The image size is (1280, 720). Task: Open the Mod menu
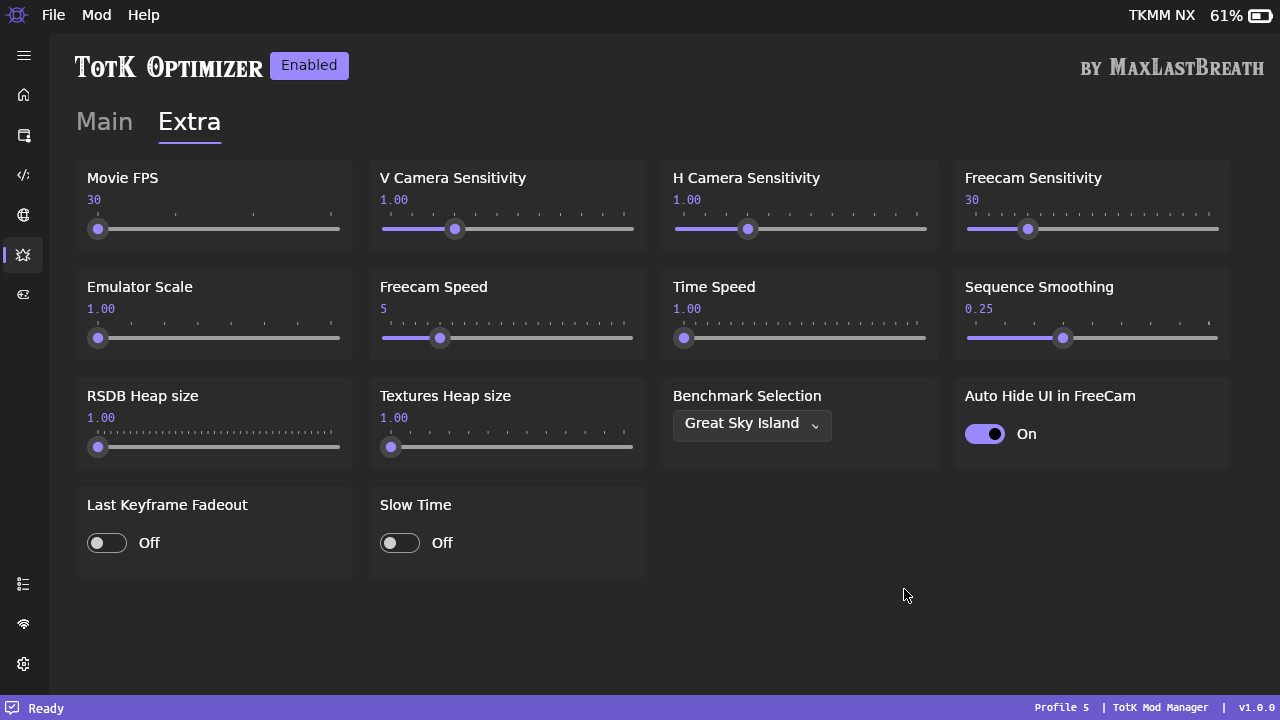click(x=96, y=15)
